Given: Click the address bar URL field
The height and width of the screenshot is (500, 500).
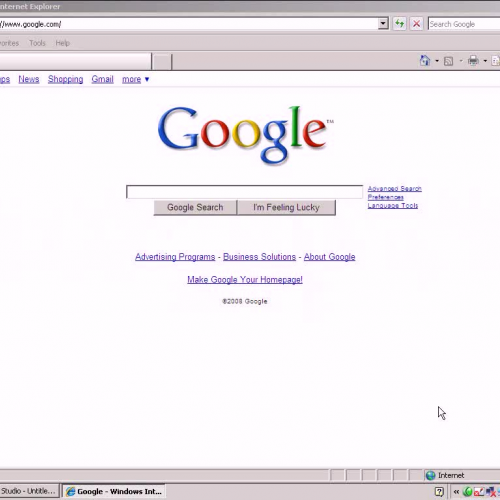Looking at the screenshot, I should (x=189, y=24).
